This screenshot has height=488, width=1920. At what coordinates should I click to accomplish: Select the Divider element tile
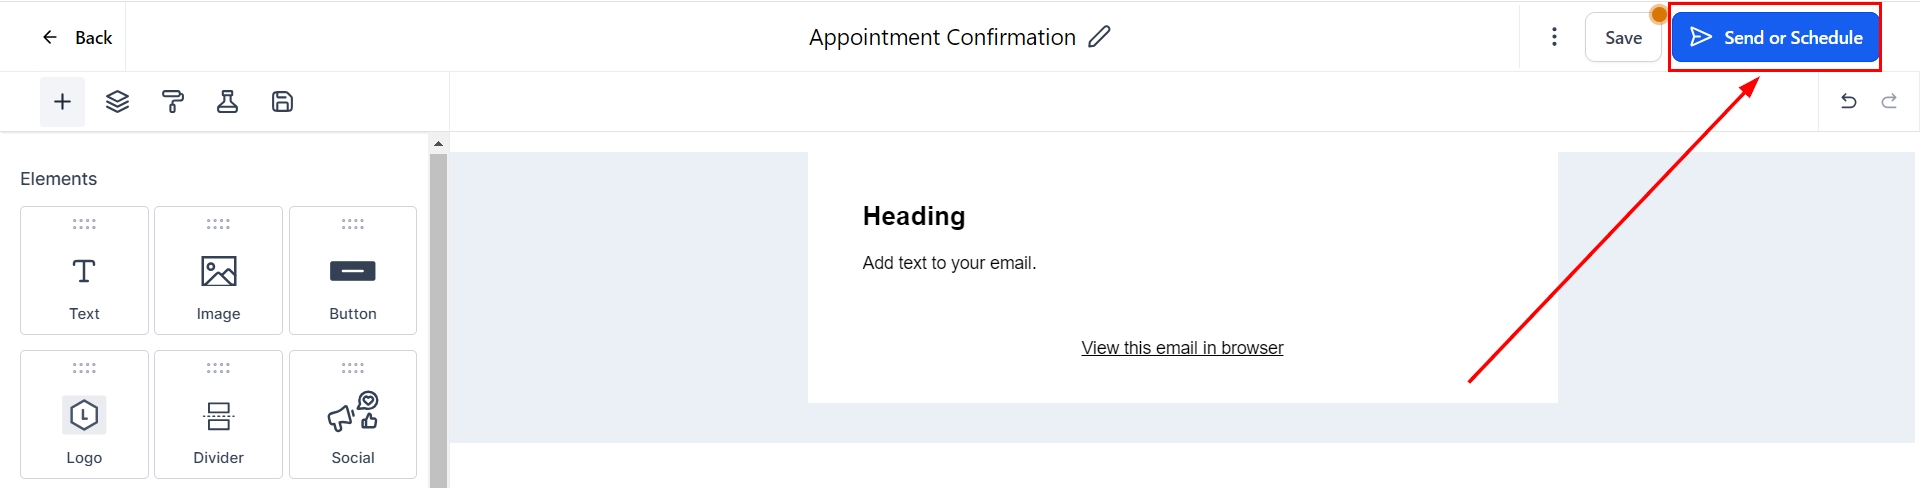click(x=218, y=414)
